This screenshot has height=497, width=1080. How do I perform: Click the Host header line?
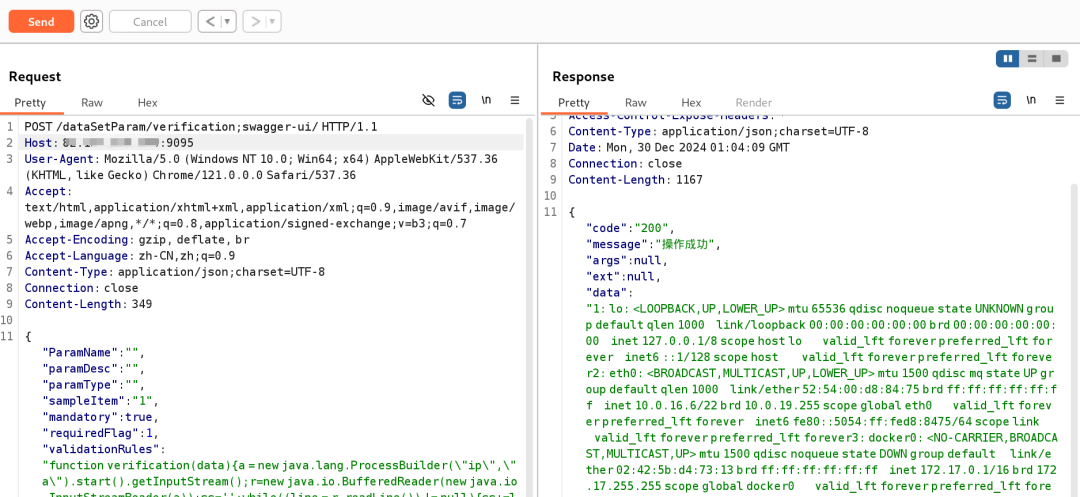point(109,142)
